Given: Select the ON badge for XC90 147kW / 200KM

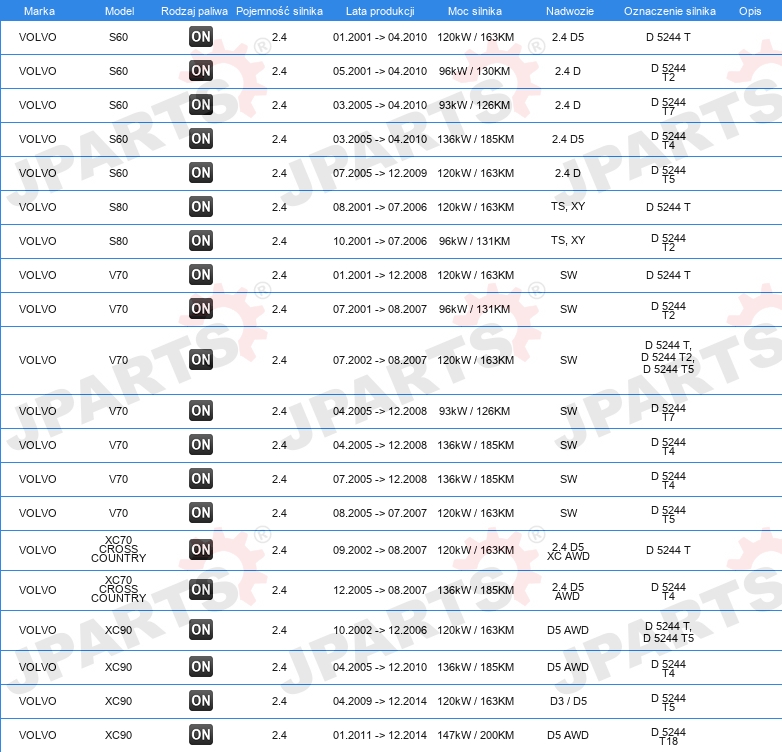Looking at the screenshot, I should pyautogui.click(x=201, y=735).
